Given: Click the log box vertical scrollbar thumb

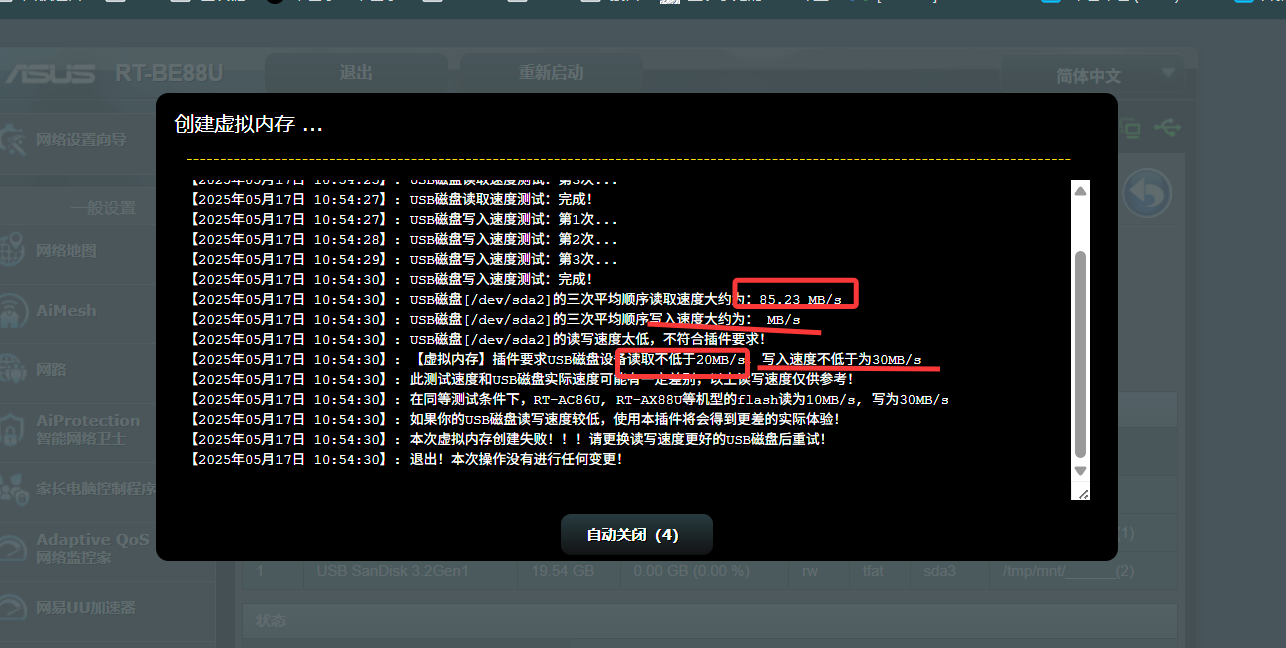Looking at the screenshot, I should pos(1079,353).
